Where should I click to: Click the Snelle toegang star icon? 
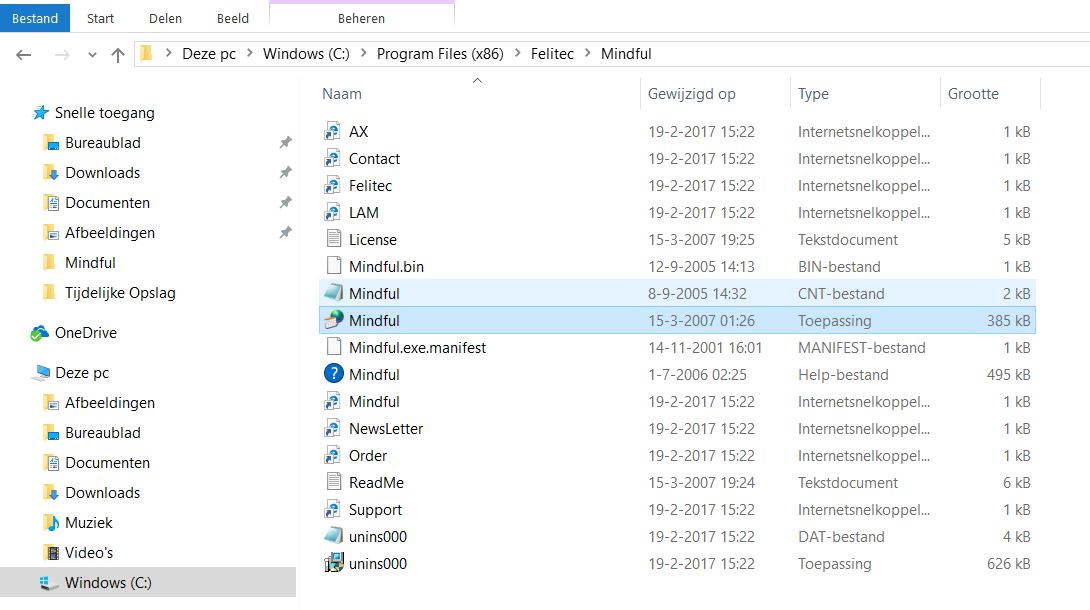41,113
